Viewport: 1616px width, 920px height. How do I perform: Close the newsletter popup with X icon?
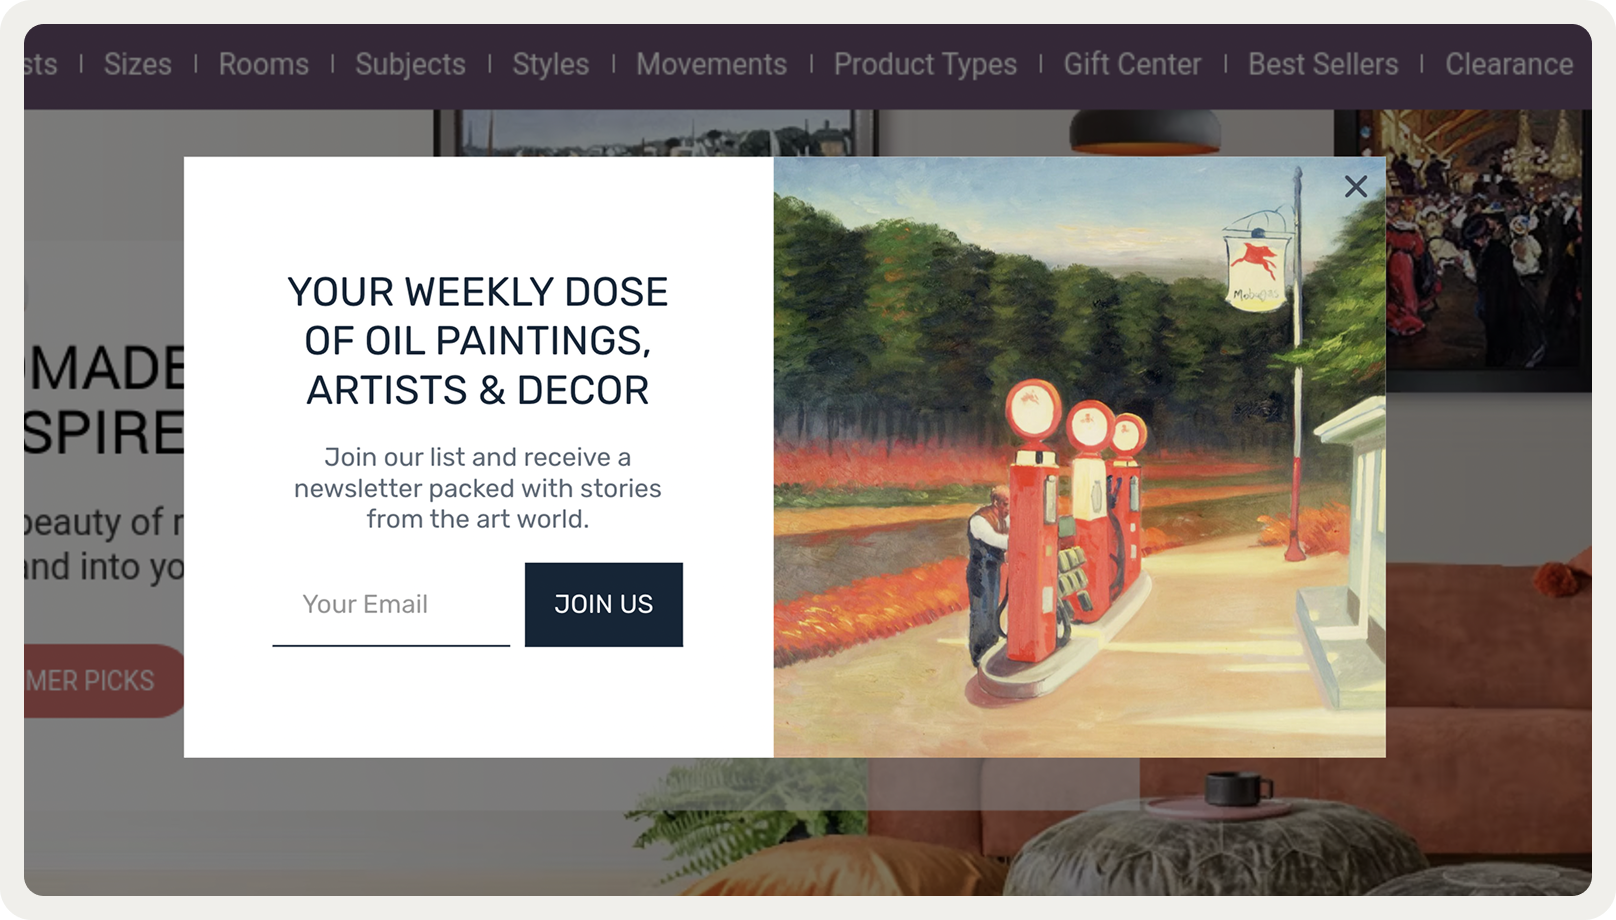point(1355,186)
